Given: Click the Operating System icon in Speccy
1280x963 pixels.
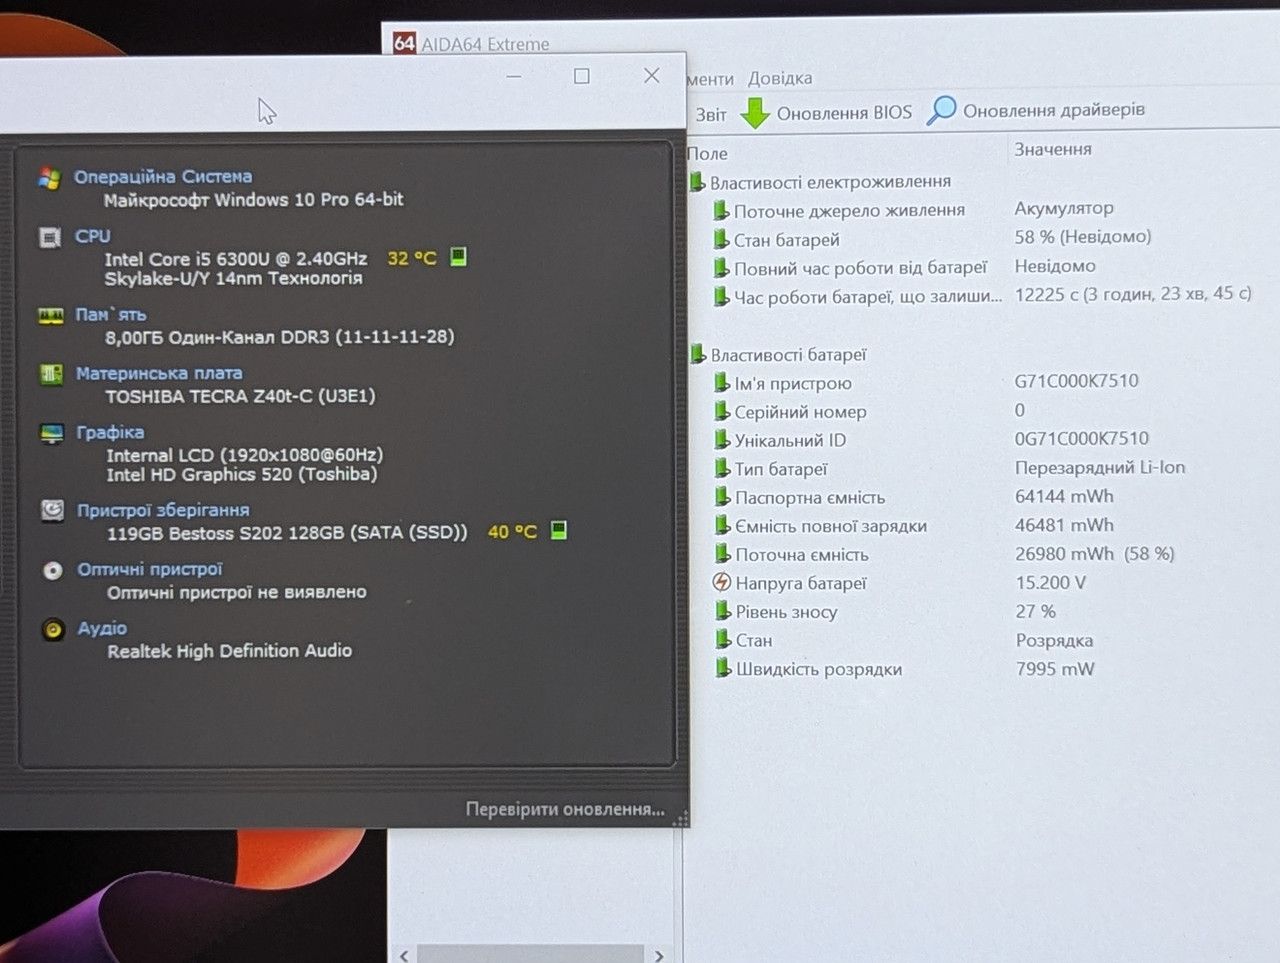Looking at the screenshot, I should tap(49, 178).
